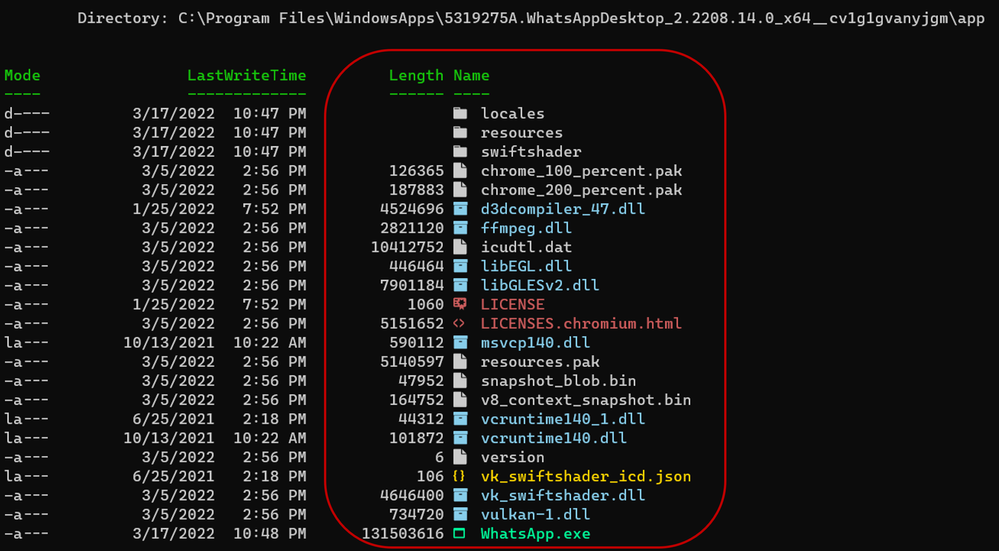Click the file icon beside v8_context_snapshot.bin

click(460, 400)
